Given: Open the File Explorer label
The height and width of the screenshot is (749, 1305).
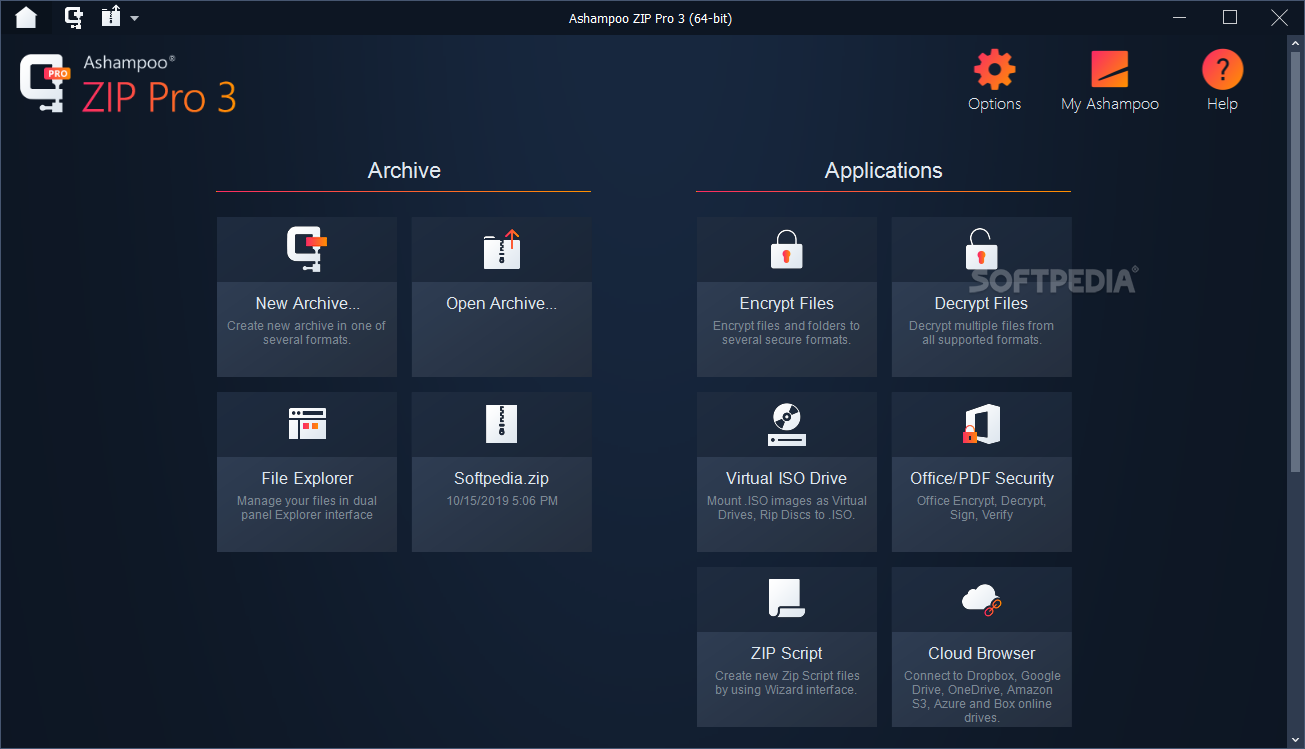Looking at the screenshot, I should pyautogui.click(x=307, y=478).
